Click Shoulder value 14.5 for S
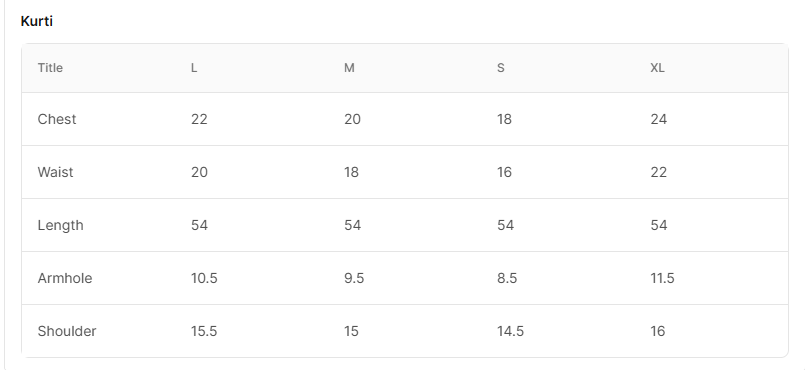 510,331
